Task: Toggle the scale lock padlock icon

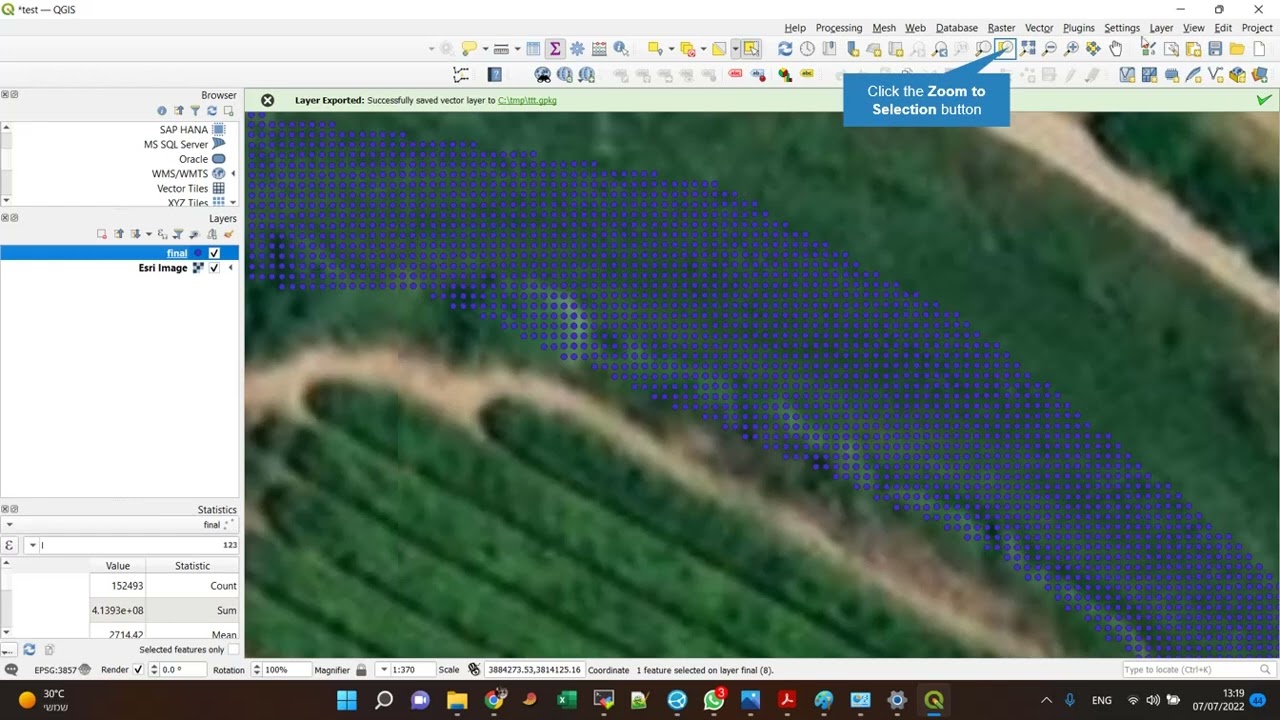Action: click(x=361, y=670)
